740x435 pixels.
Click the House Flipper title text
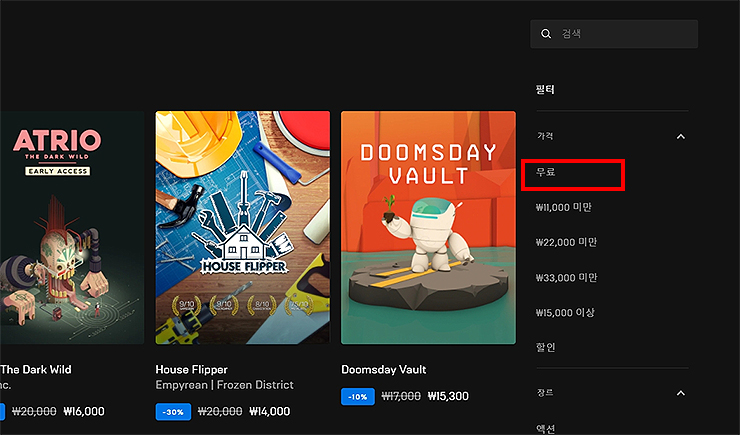pyautogui.click(x=192, y=369)
